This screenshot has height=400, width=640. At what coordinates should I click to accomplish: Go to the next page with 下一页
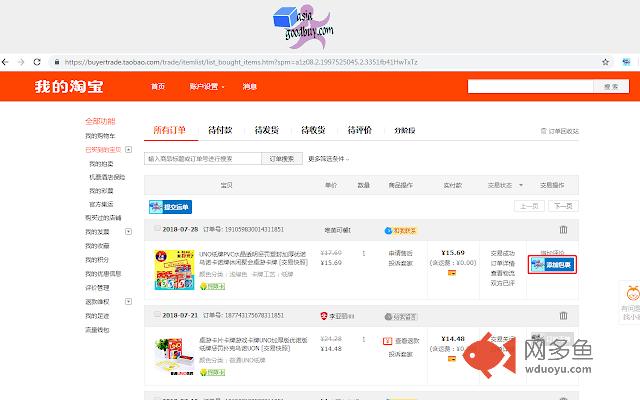[x=563, y=206]
